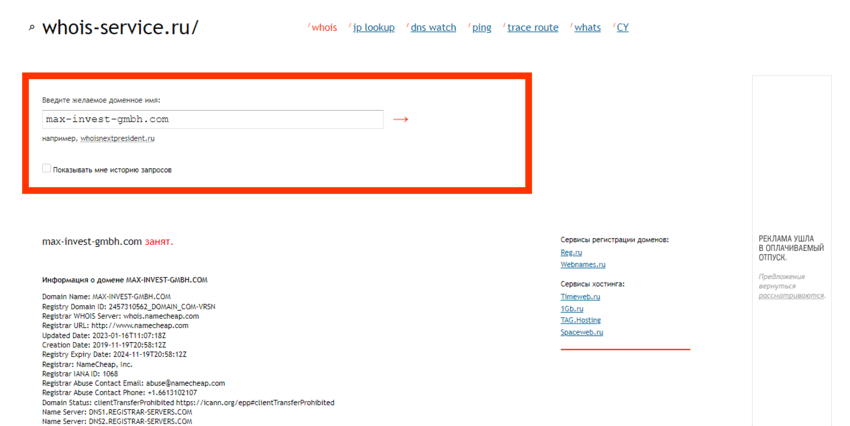
Task: Visit the Reg.ru registrar link
Action: (571, 253)
